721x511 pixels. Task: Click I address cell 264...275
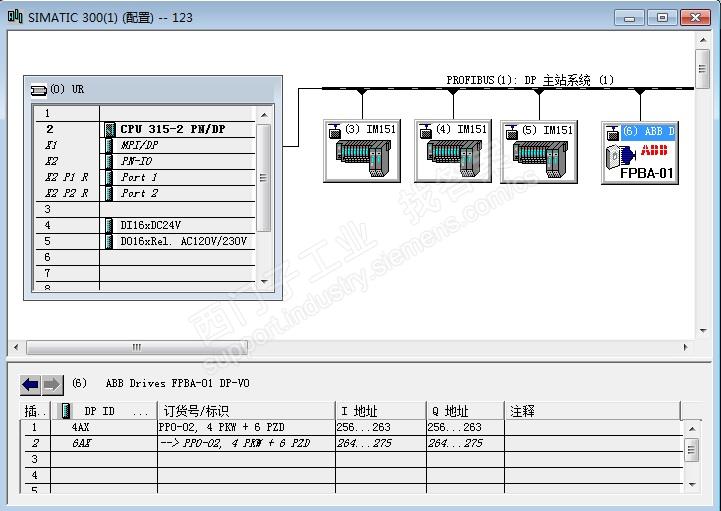381,443
